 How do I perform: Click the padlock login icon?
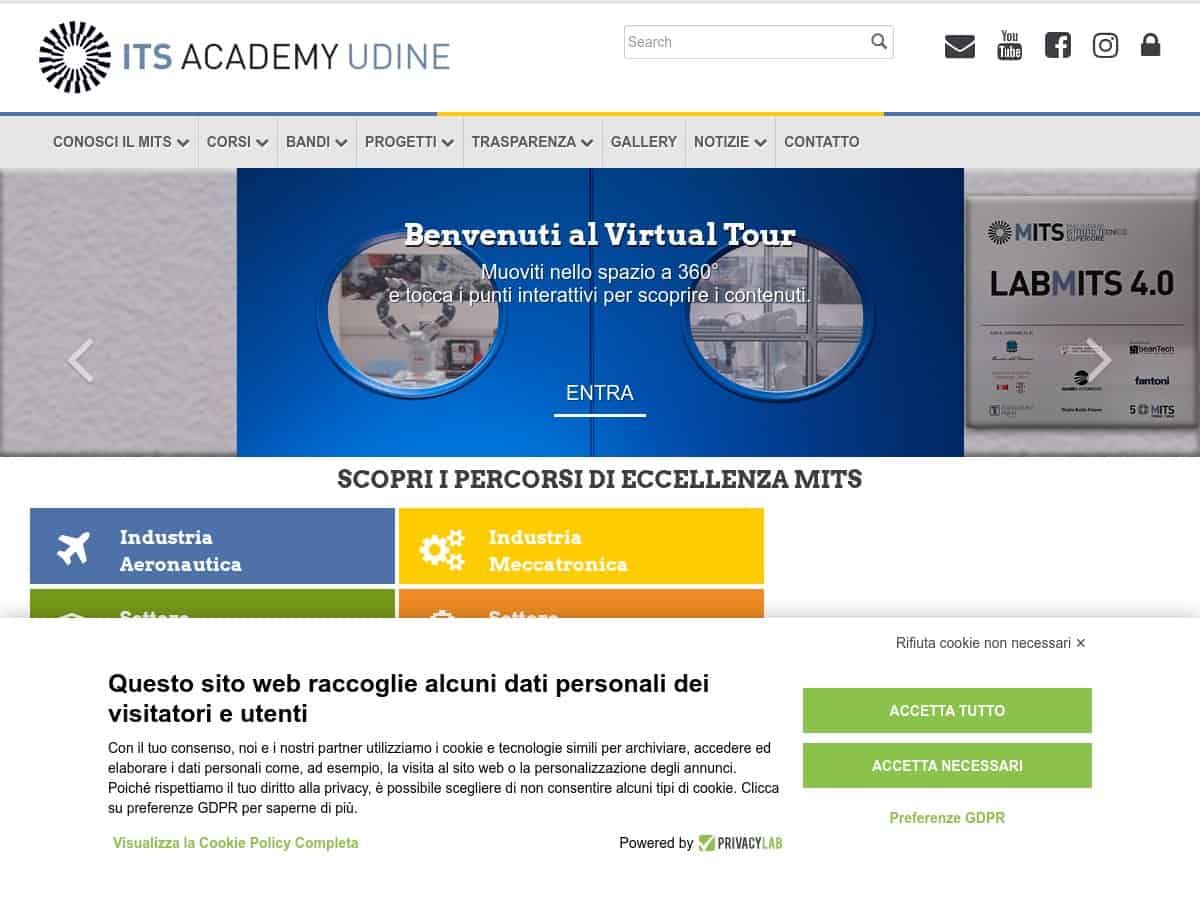(1151, 45)
